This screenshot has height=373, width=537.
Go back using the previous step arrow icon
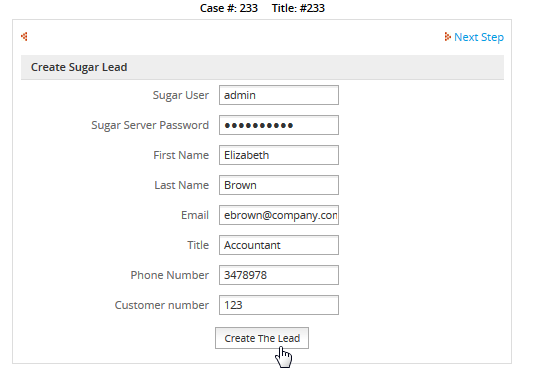click(x=24, y=36)
